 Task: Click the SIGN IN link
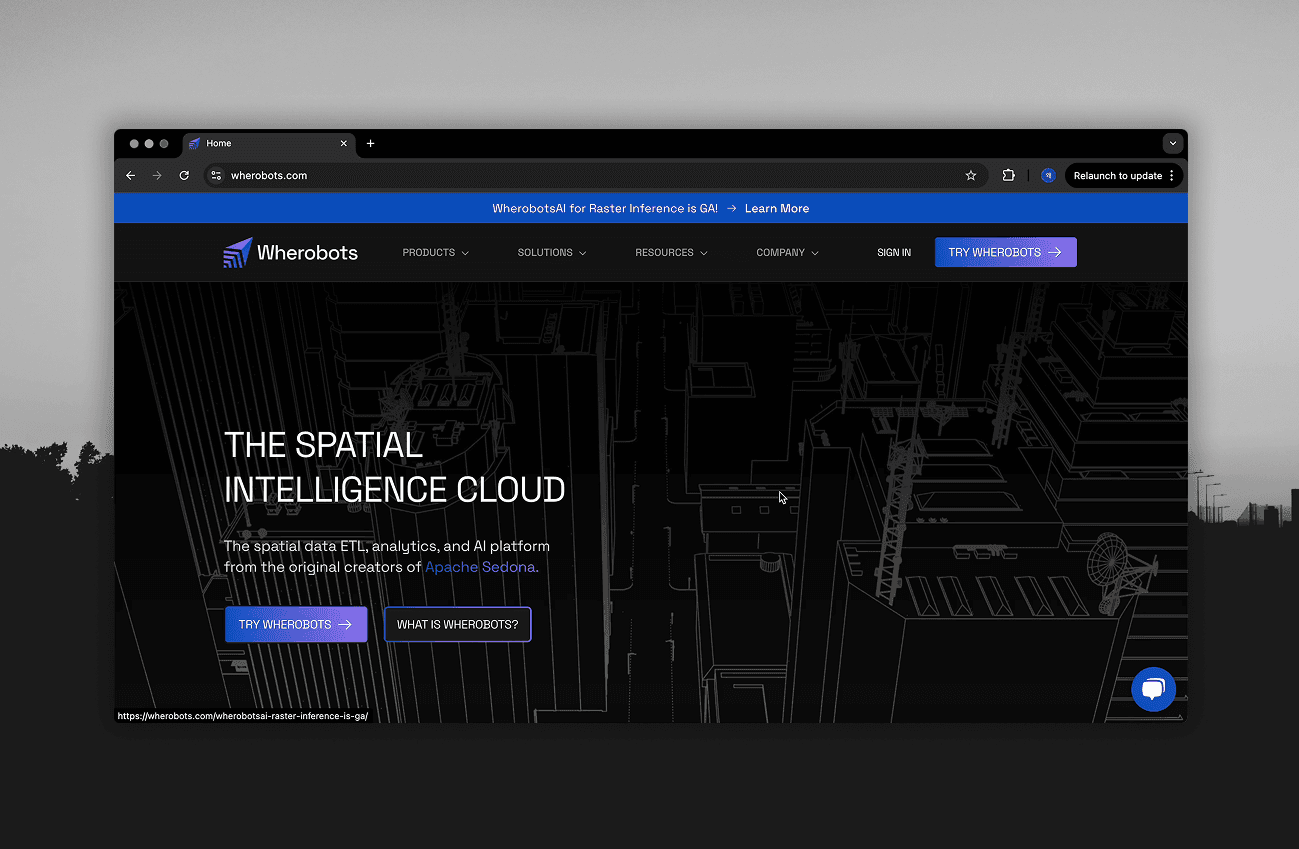click(x=894, y=252)
